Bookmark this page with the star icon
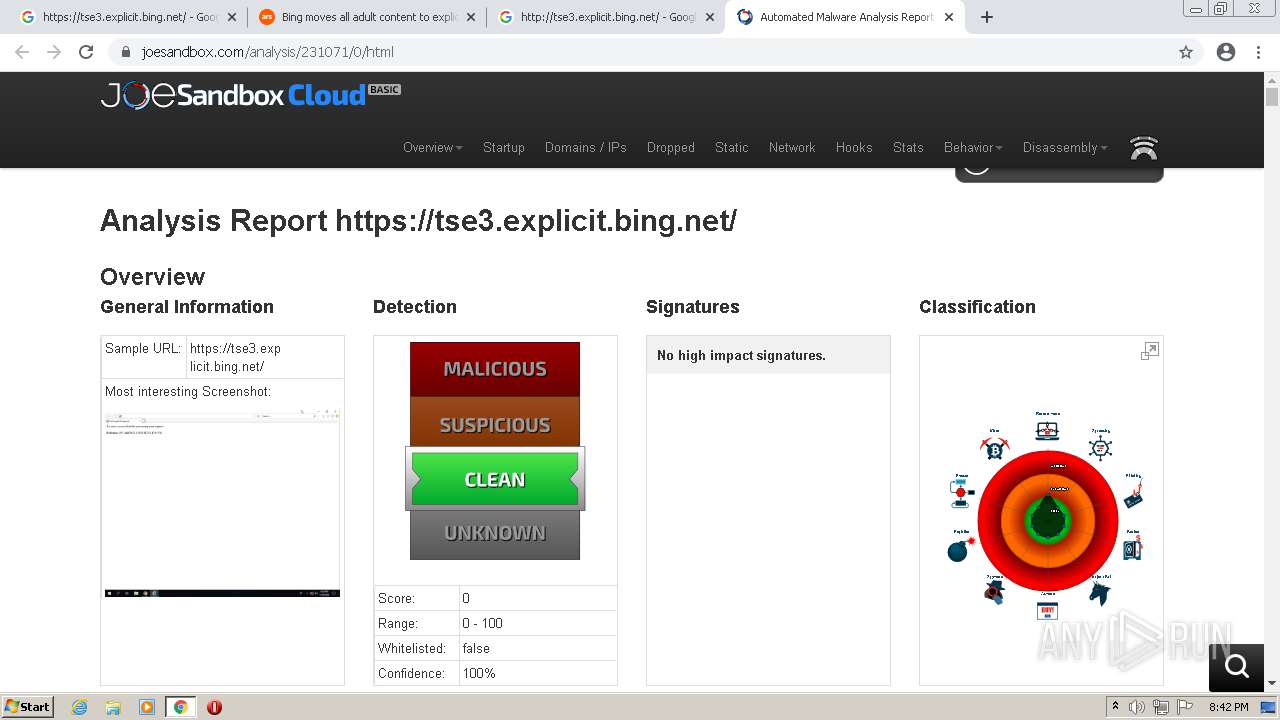 [x=1186, y=52]
